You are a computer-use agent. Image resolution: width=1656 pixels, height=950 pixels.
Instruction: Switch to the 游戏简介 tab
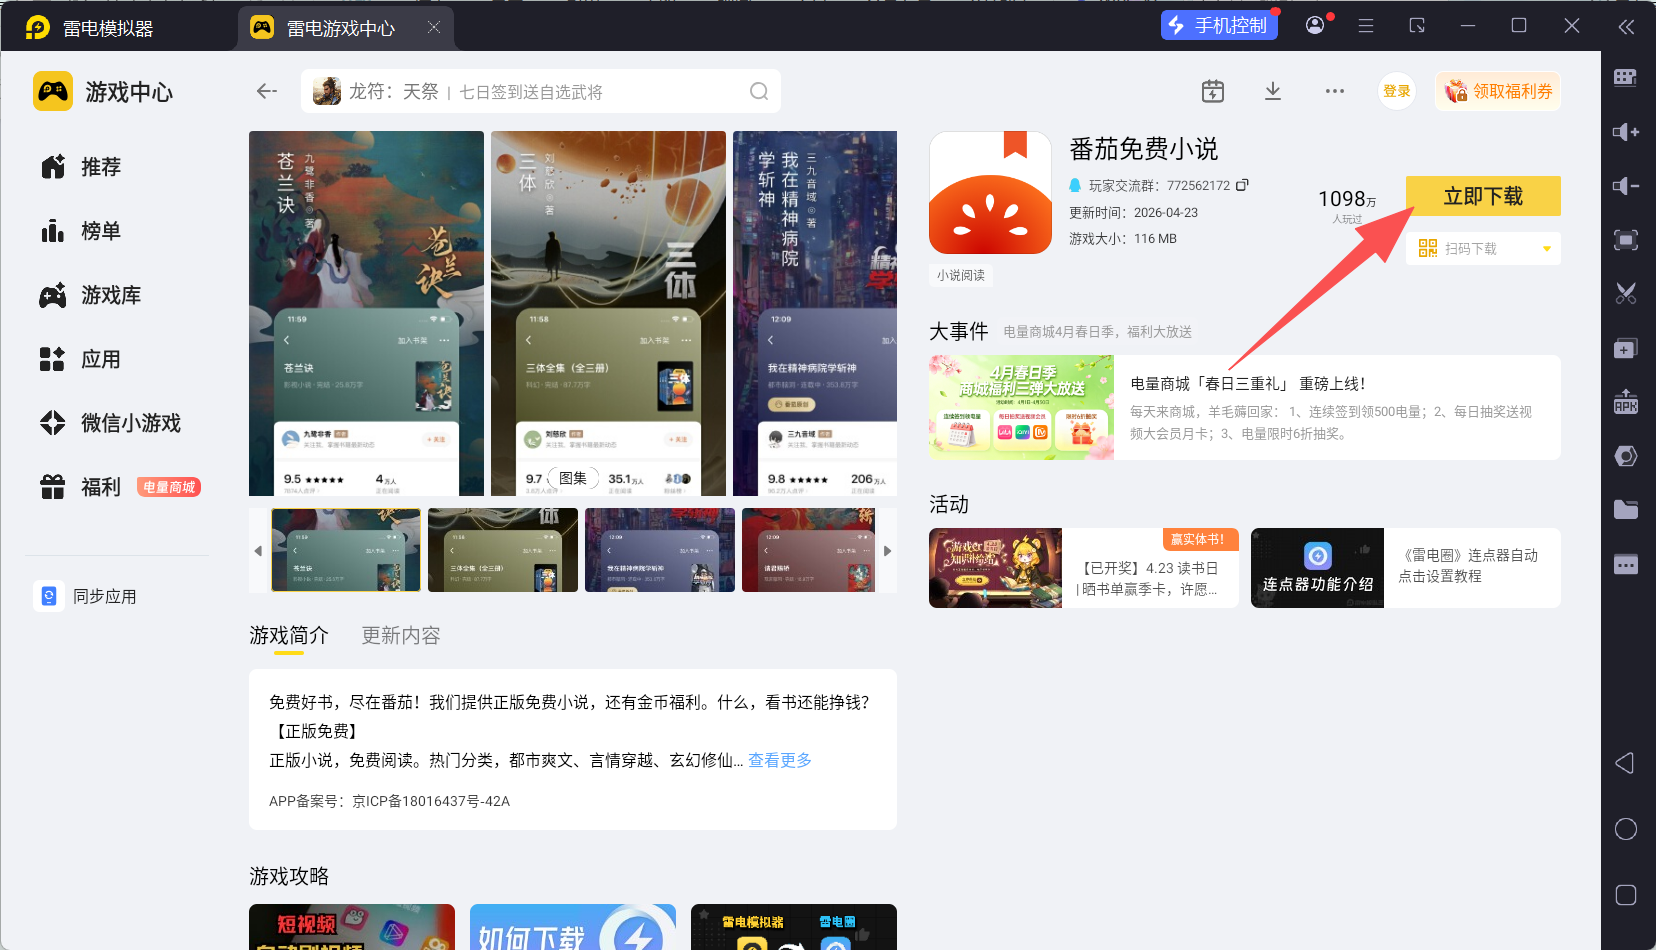[289, 636]
